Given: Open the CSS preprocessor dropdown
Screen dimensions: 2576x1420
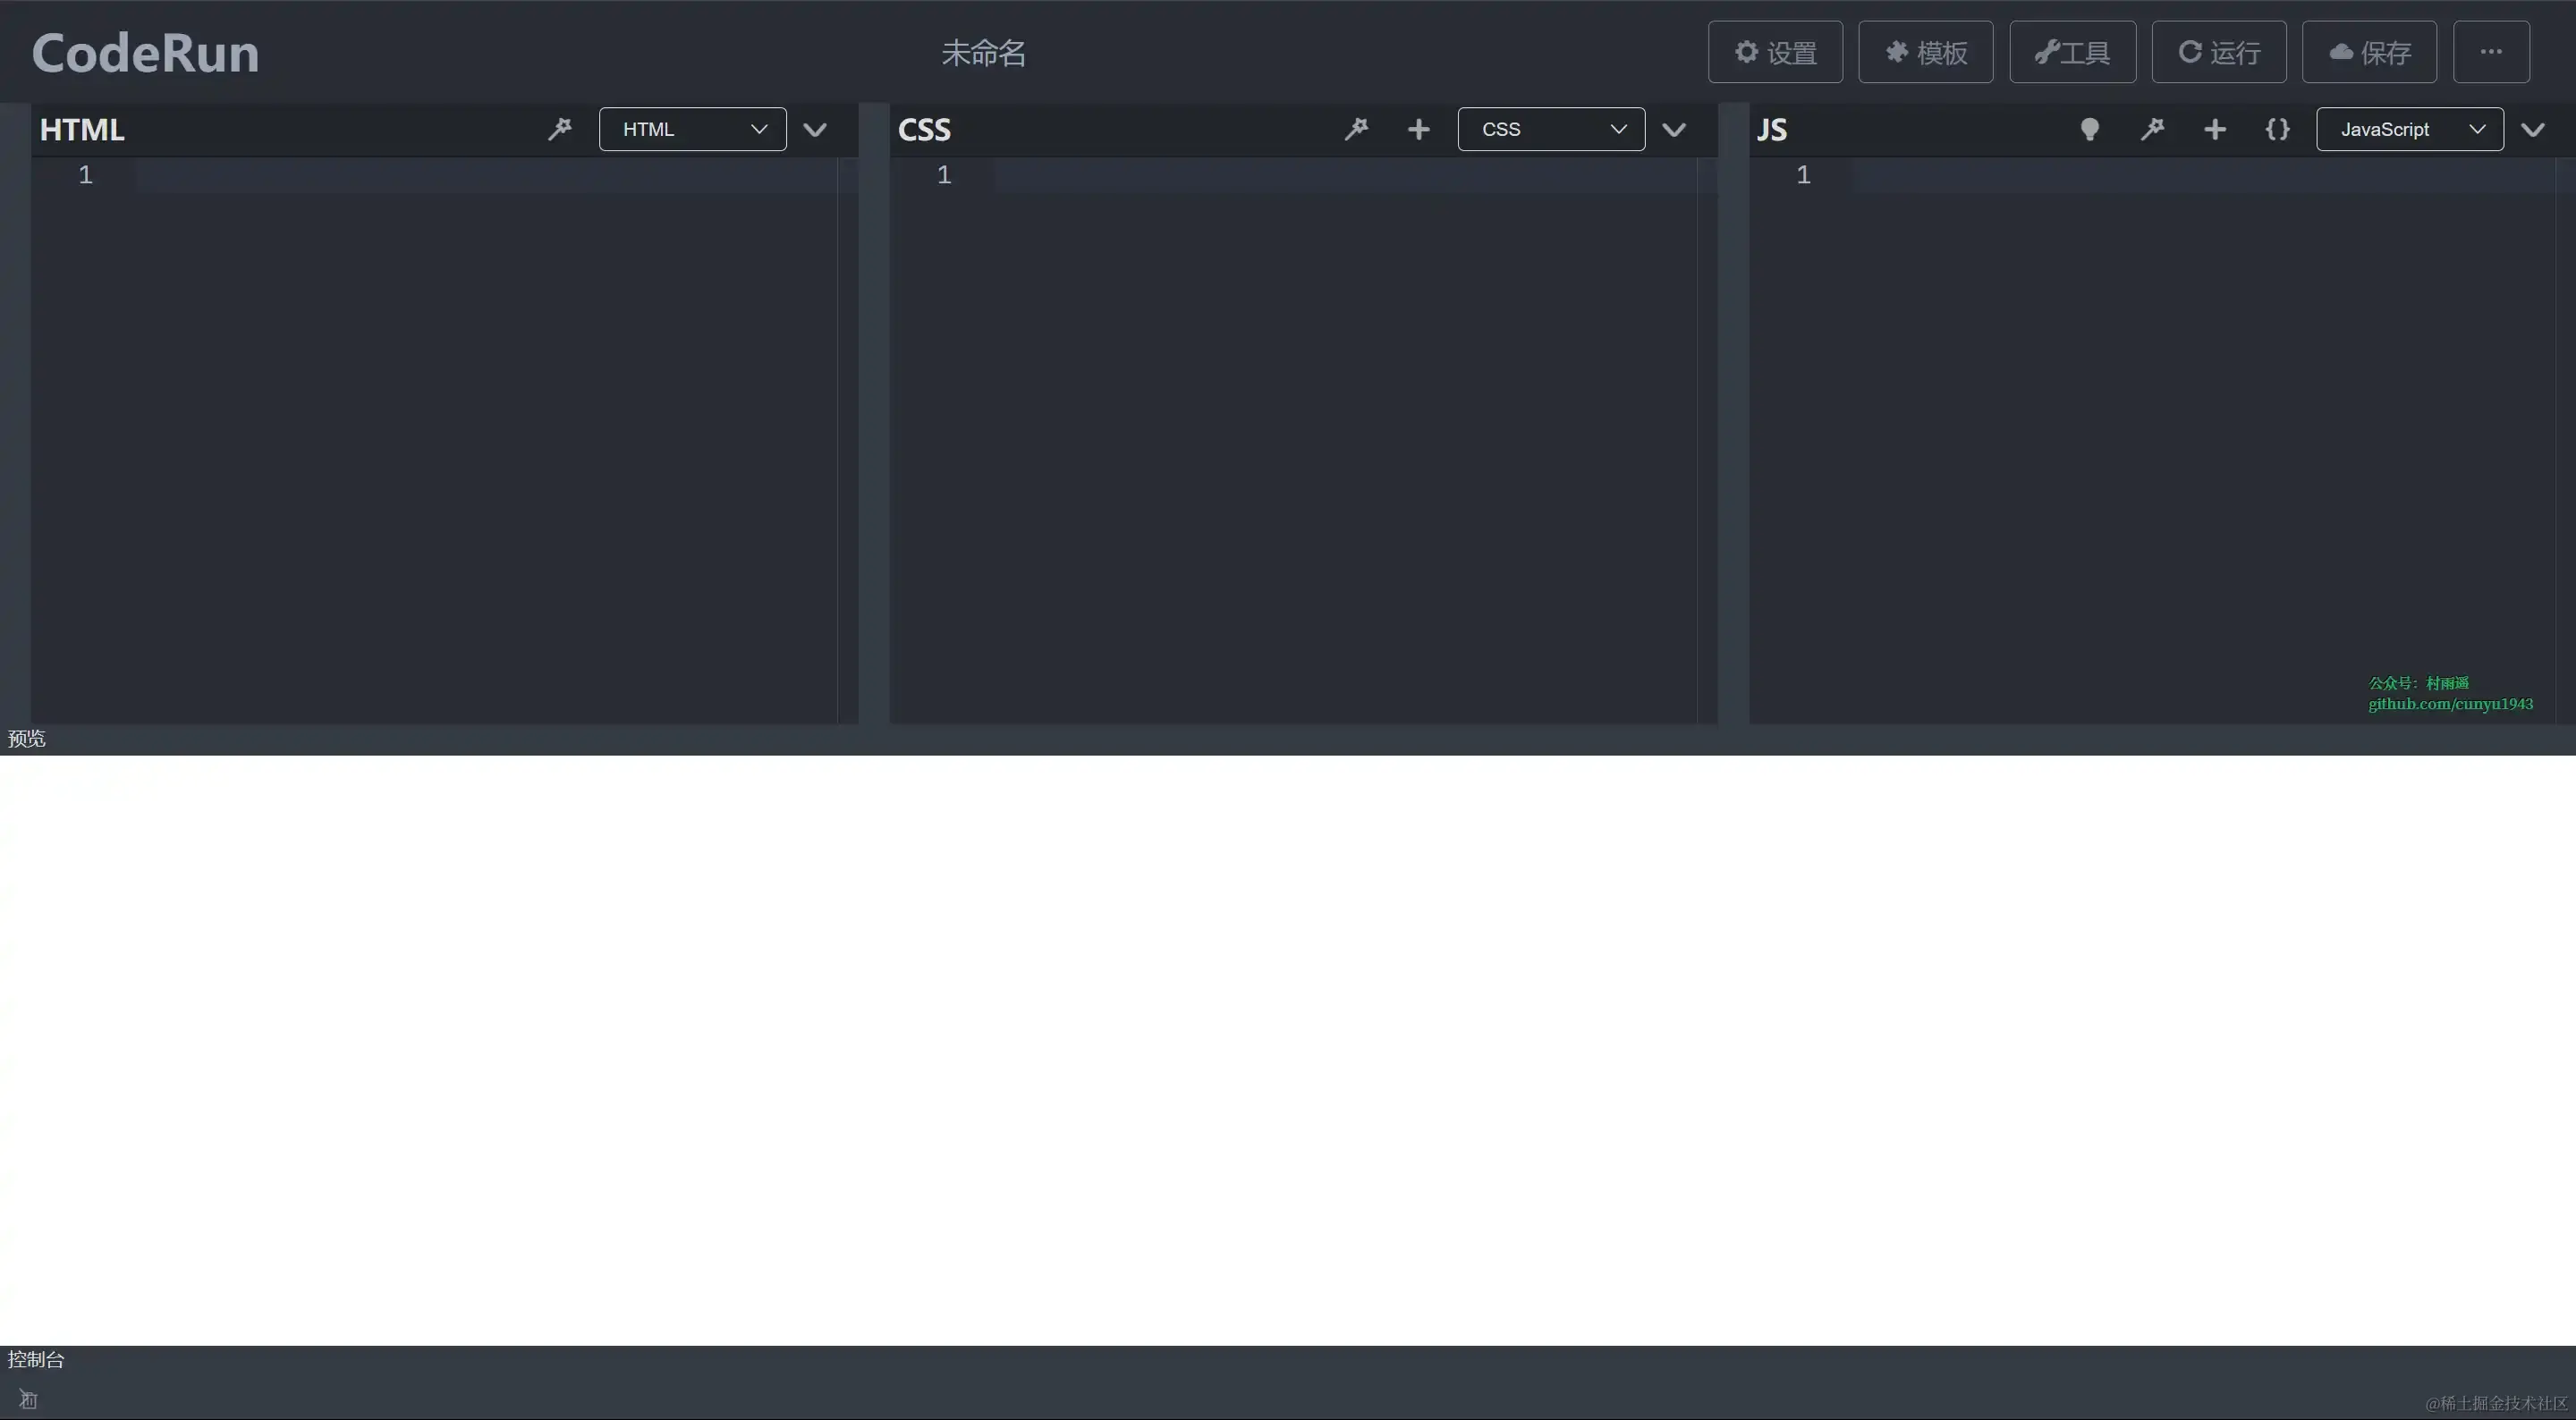Looking at the screenshot, I should (x=1551, y=129).
